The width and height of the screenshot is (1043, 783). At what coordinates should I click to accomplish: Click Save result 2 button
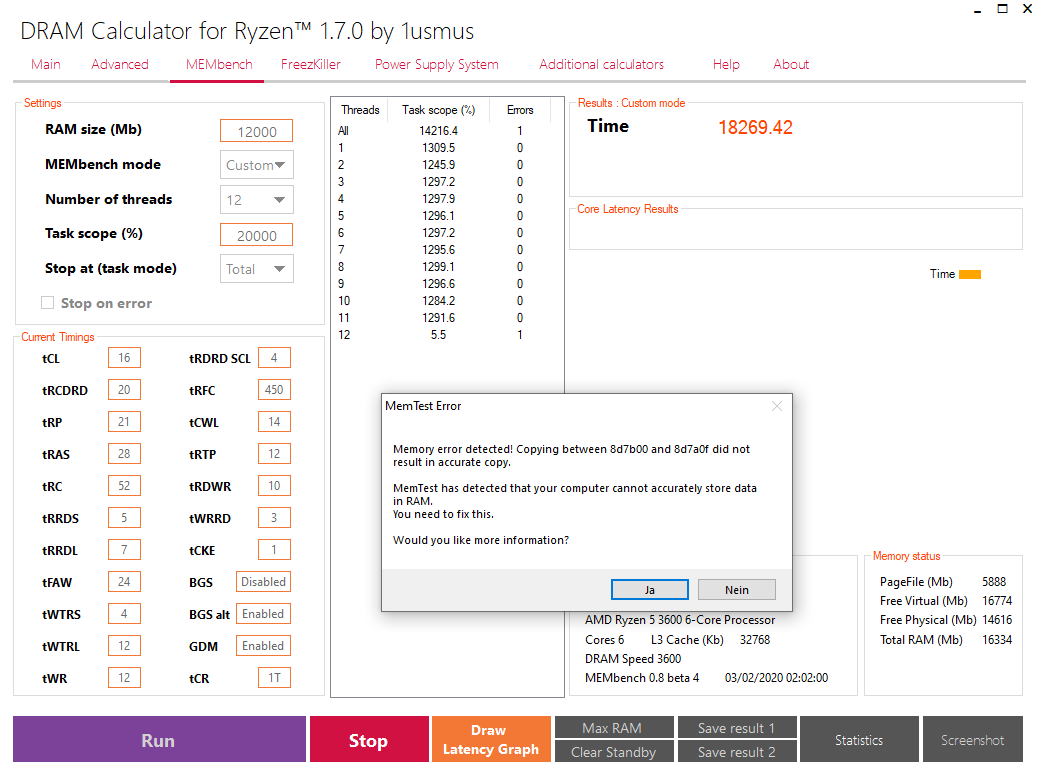coord(736,752)
